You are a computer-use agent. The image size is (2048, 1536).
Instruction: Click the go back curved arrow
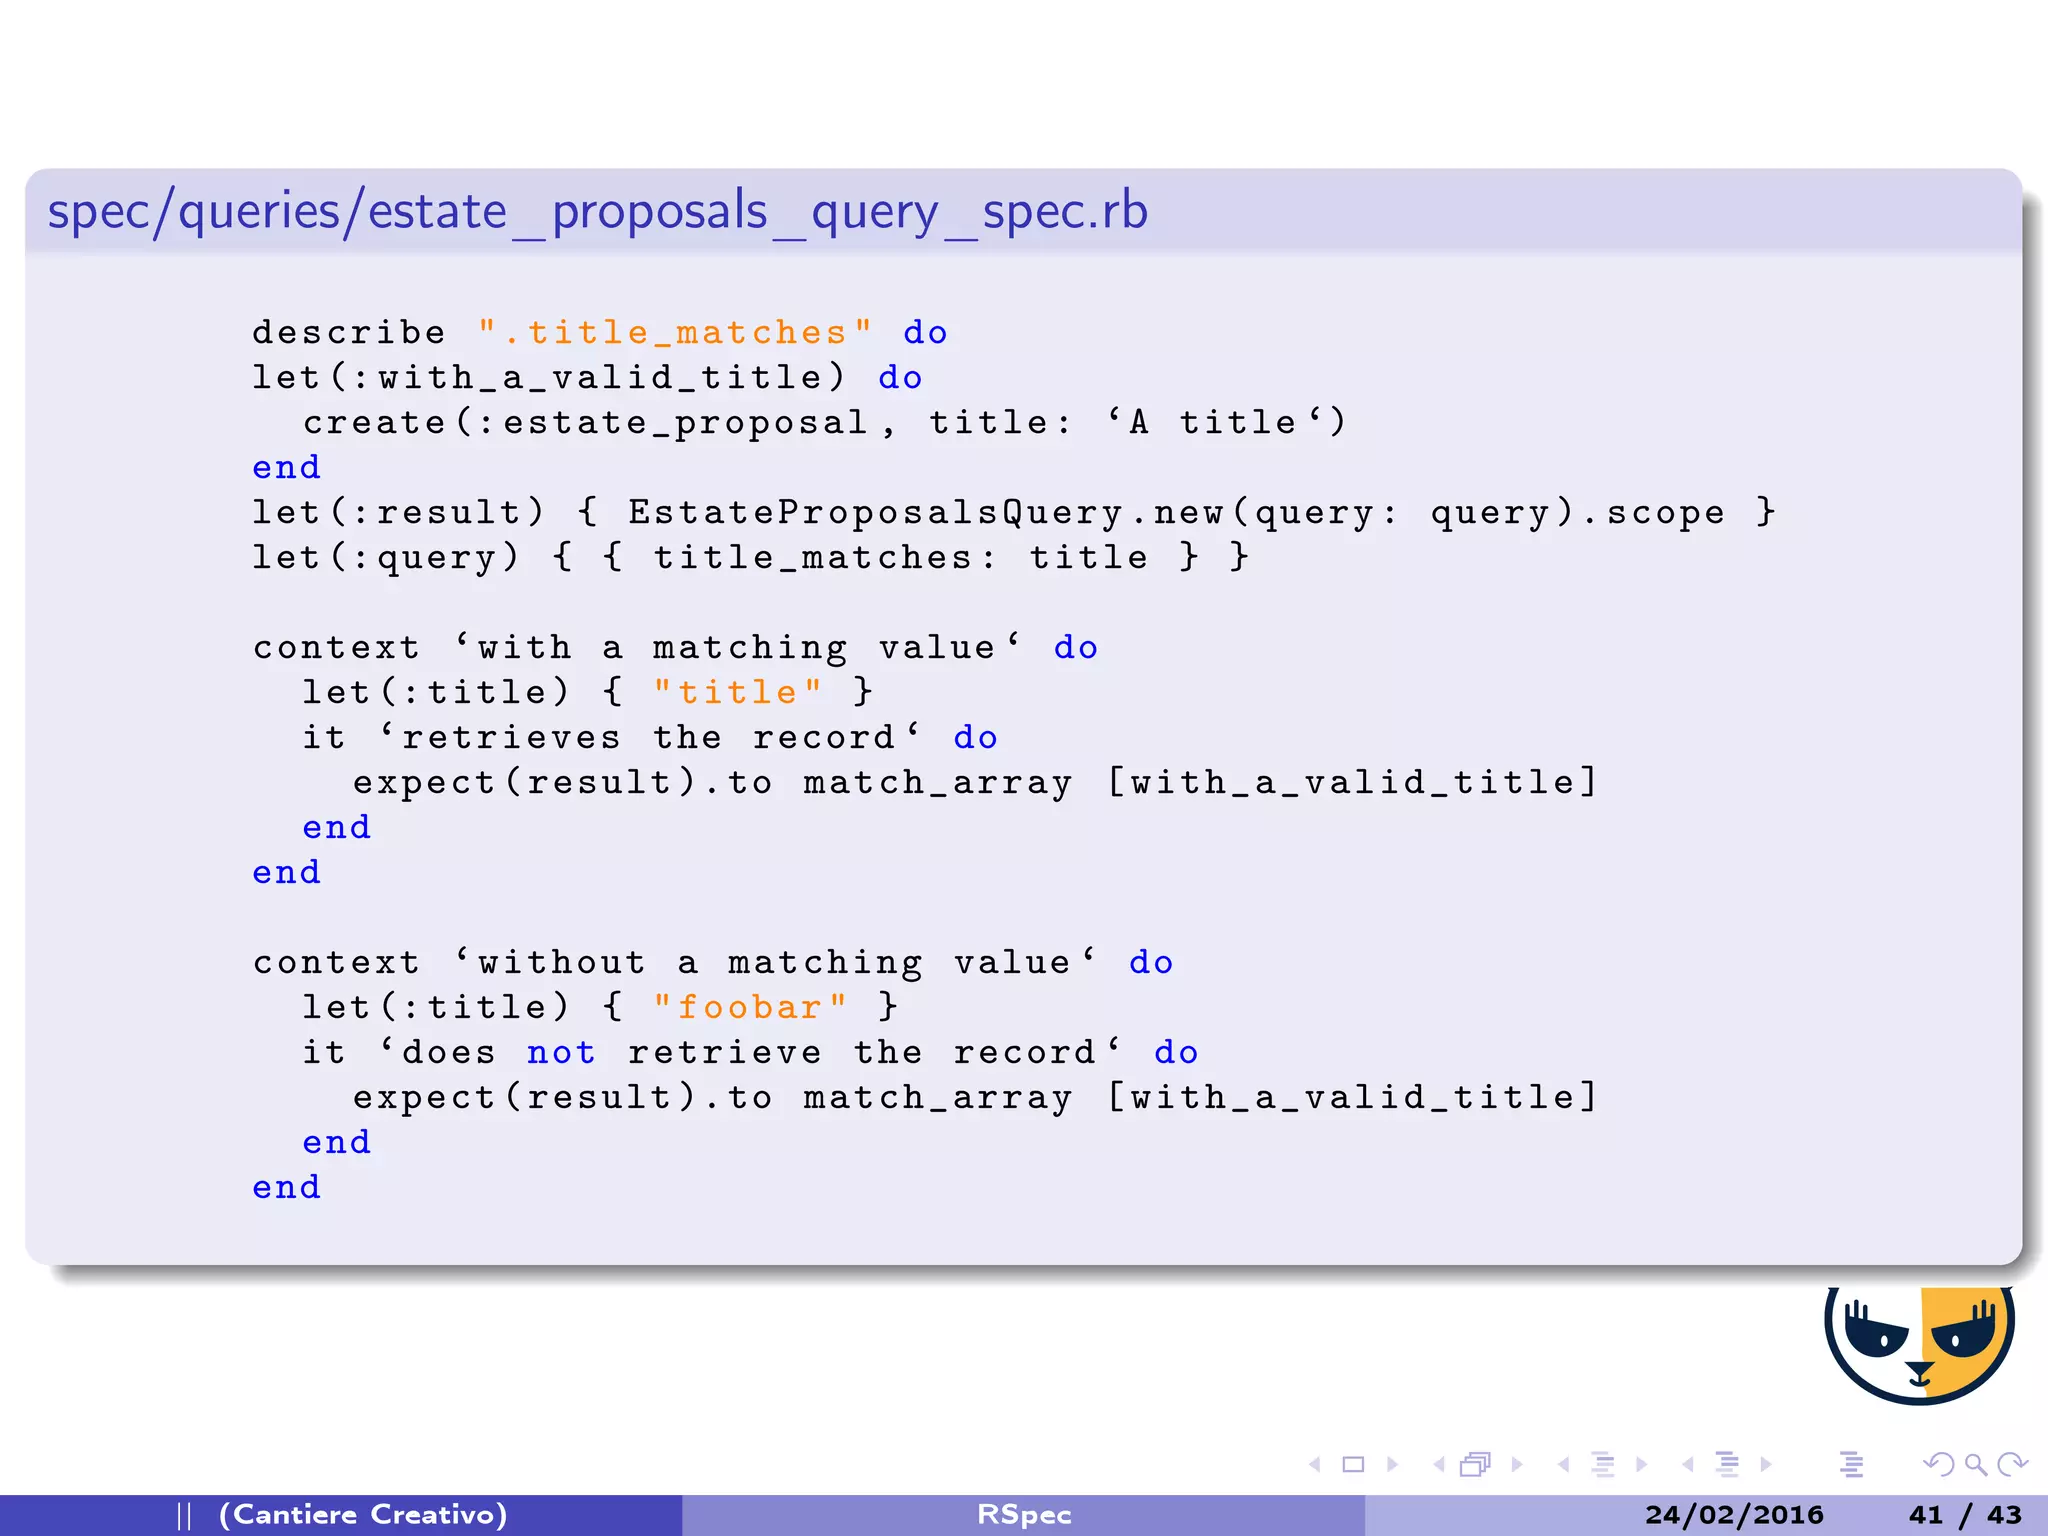click(1939, 1464)
